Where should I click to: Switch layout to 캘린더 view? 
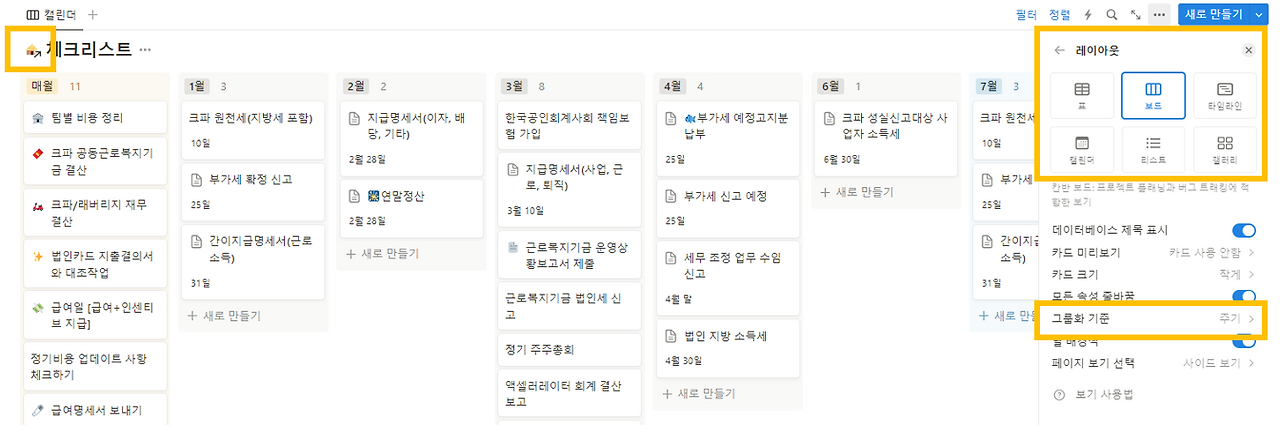click(1082, 150)
